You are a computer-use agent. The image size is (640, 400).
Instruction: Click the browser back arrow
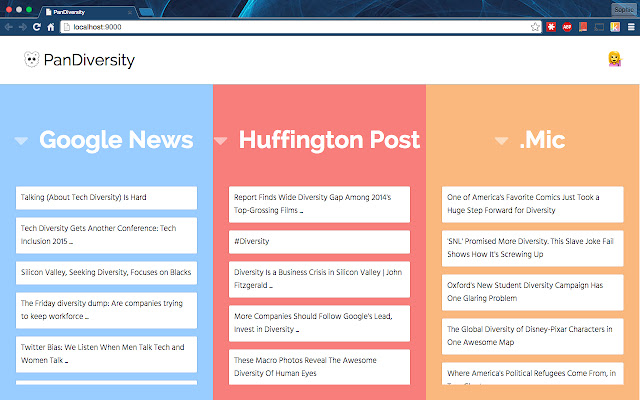click(9, 27)
